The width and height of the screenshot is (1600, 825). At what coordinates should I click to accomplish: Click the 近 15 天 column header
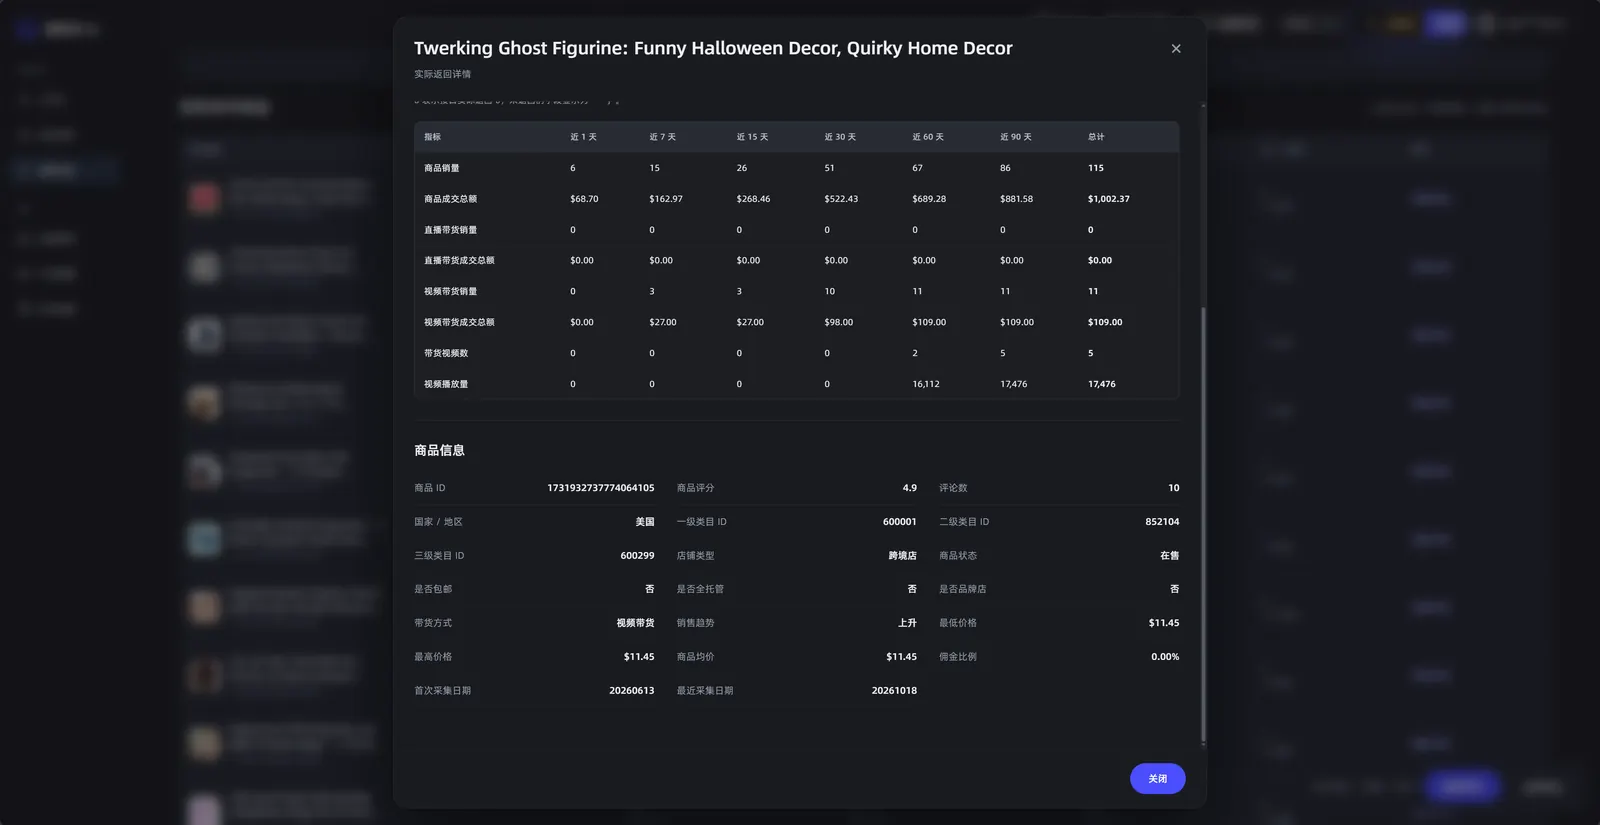[x=752, y=137]
